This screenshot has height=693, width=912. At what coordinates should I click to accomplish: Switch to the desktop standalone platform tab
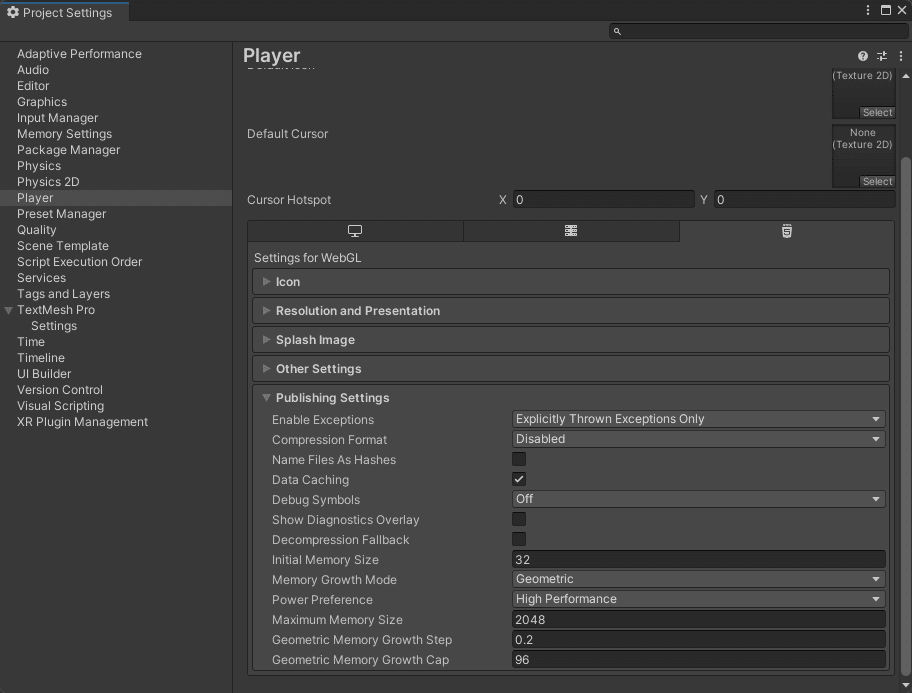(355, 231)
